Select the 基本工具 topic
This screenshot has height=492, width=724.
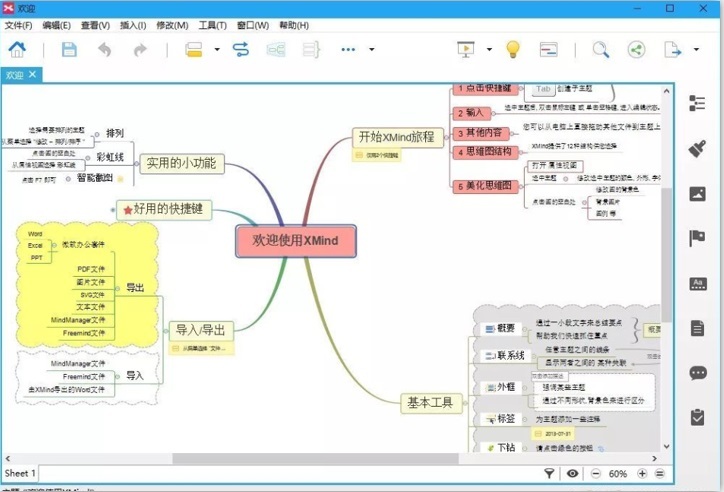[x=430, y=403]
